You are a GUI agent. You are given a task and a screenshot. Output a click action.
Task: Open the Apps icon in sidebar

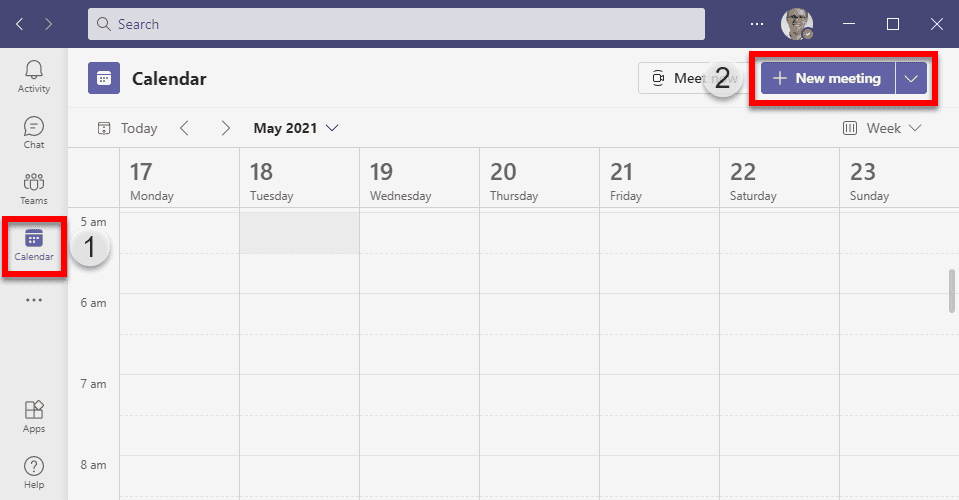34,416
